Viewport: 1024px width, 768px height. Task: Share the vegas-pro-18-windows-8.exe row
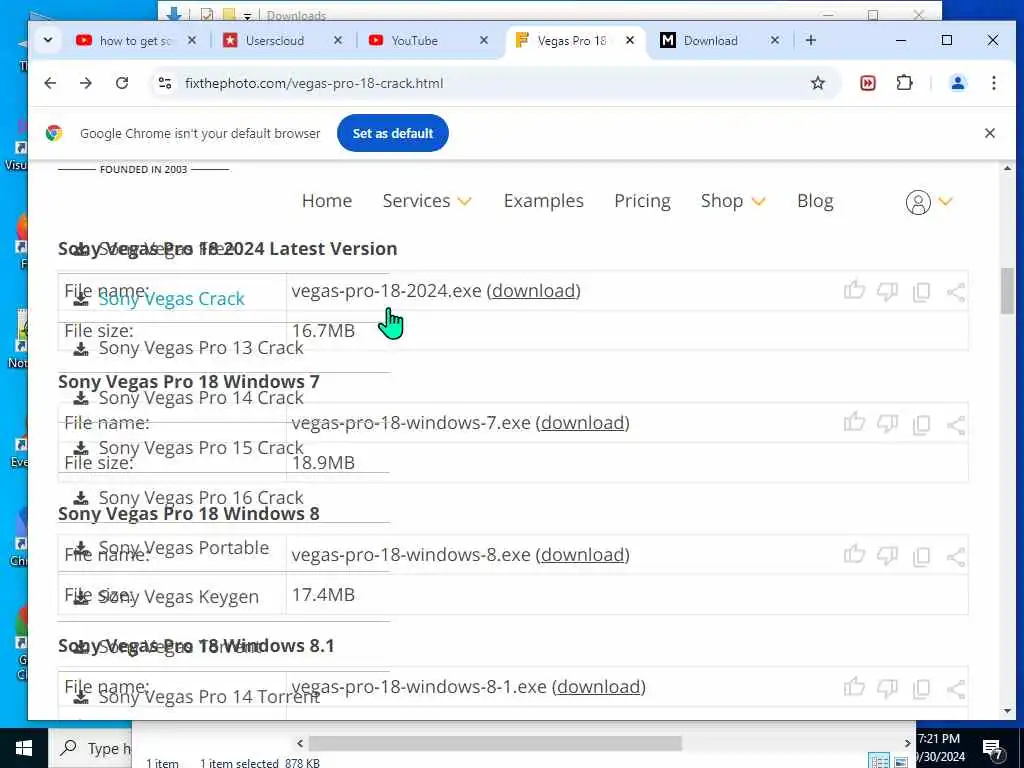(x=955, y=556)
